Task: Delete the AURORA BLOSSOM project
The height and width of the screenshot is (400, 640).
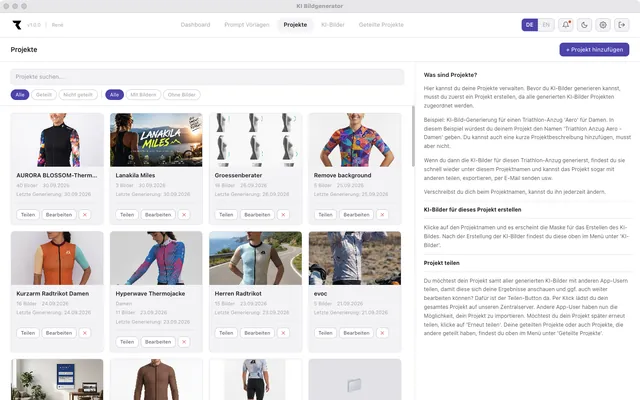Action: 85,215
